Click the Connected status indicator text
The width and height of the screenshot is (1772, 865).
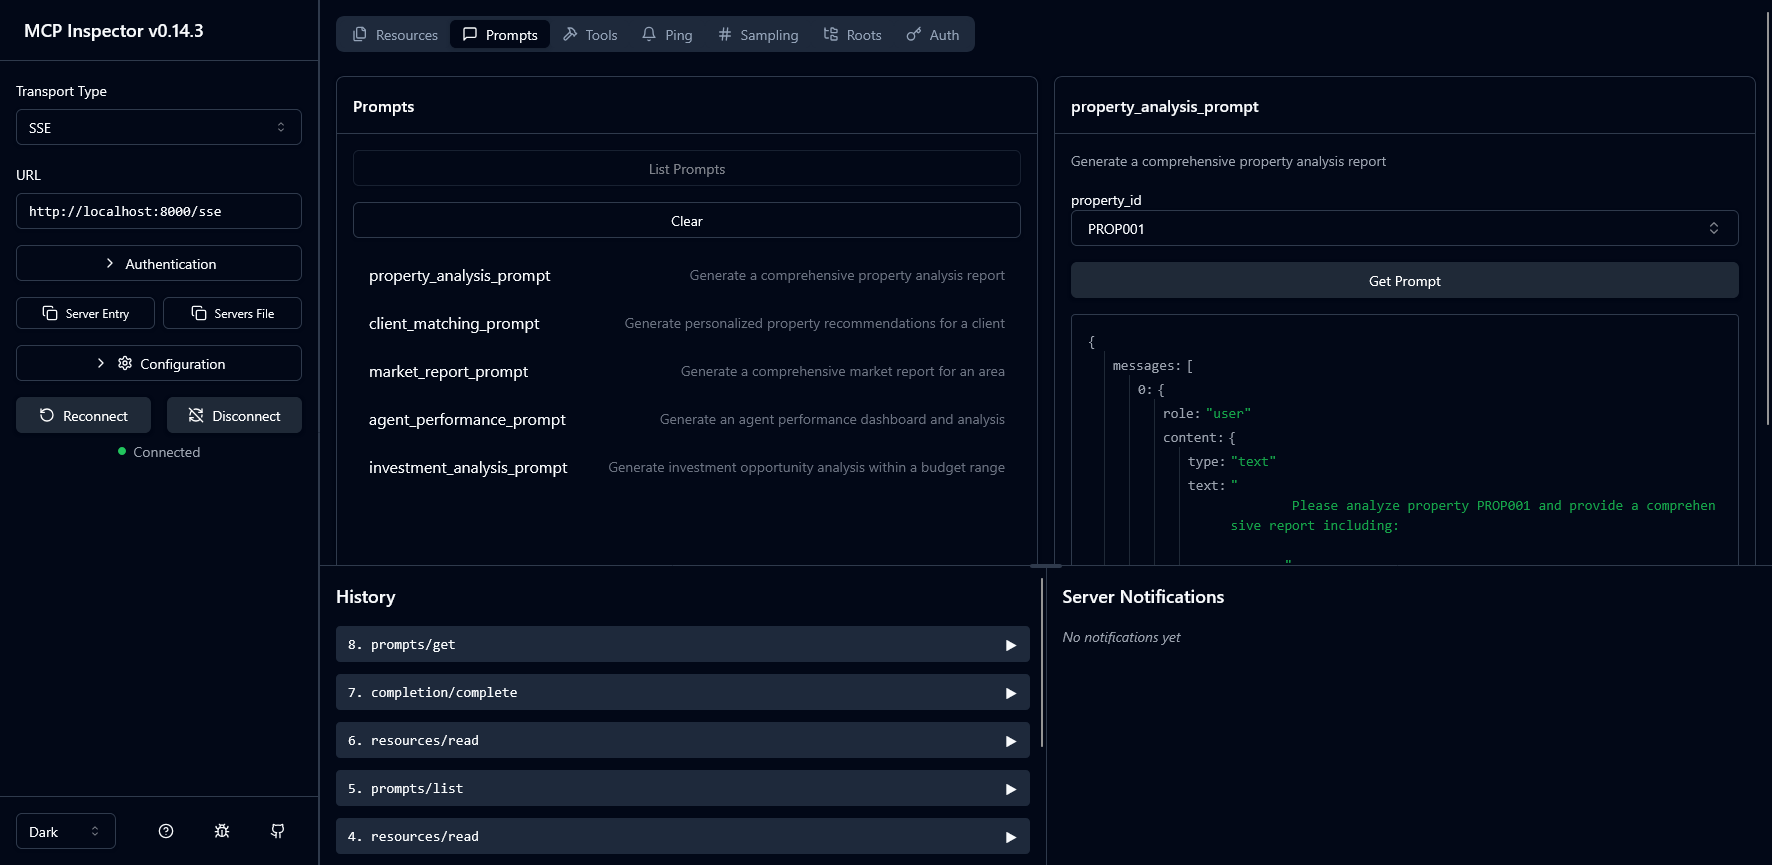click(x=167, y=452)
